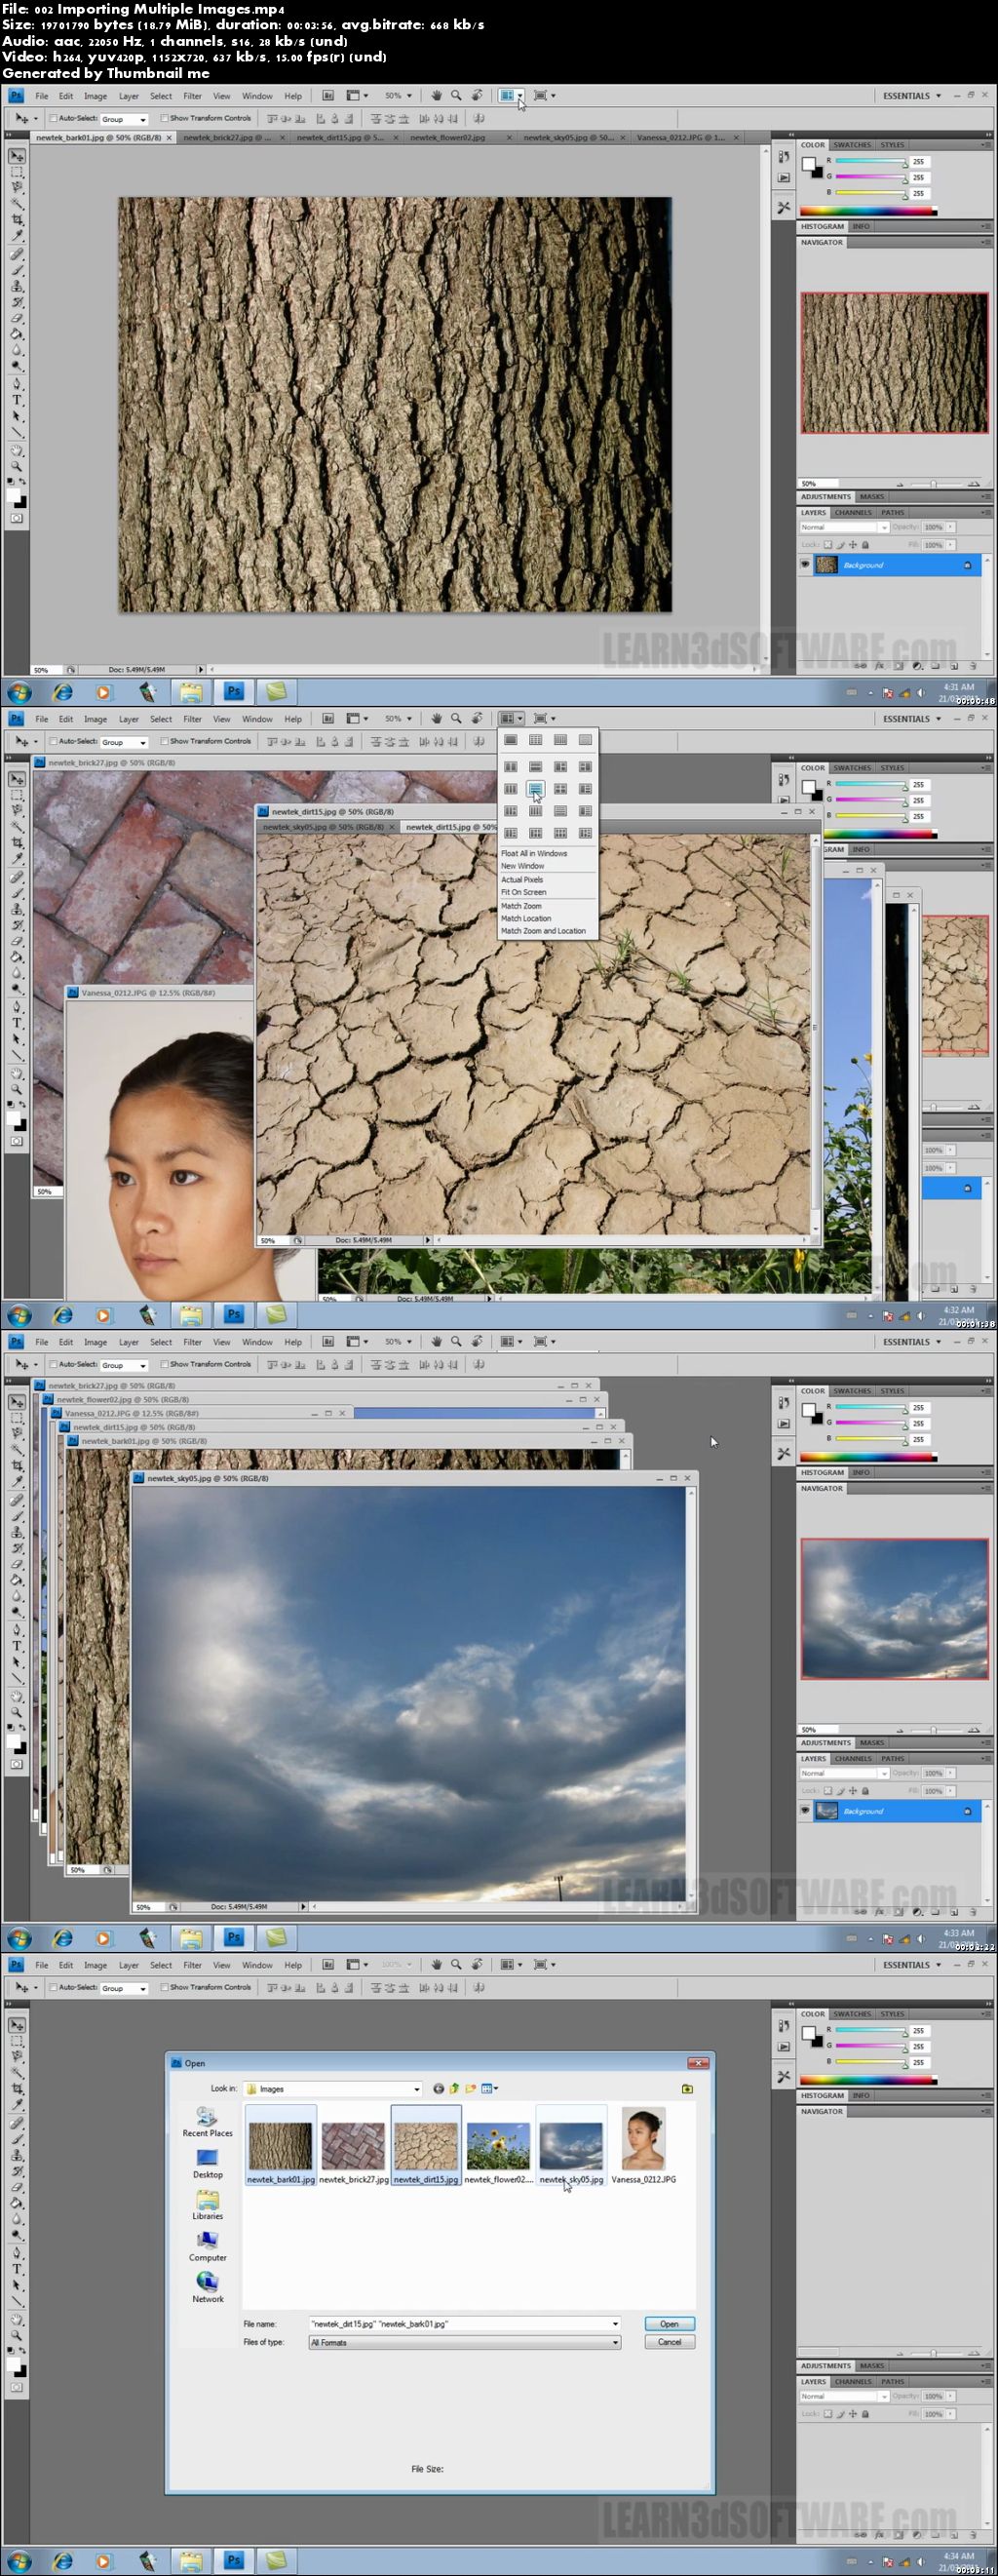Viewport: 998px width, 2576px height.
Task: Click highlighted 3-up stacked layout icon
Action: point(535,789)
